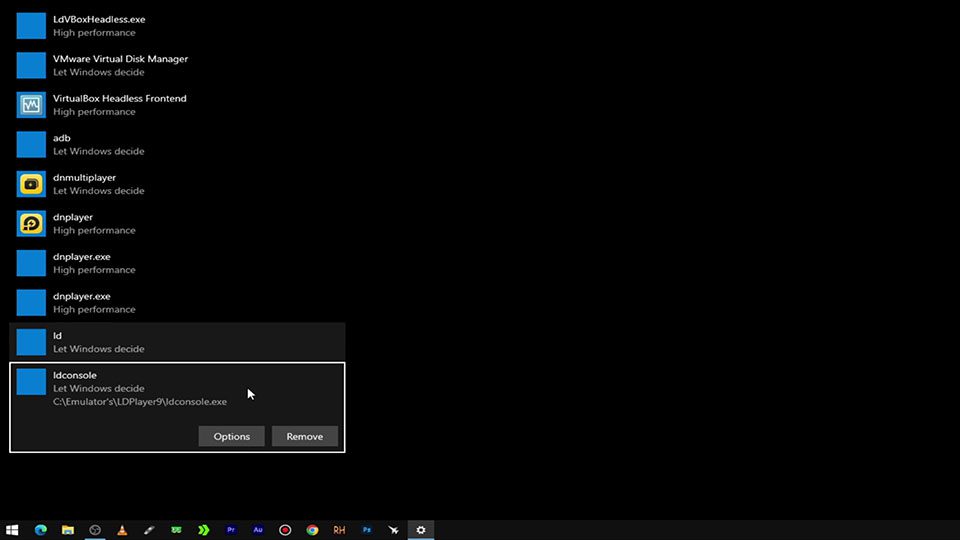This screenshot has height=540, width=960.
Task: Open File Explorer from the taskbar
Action: 68,530
